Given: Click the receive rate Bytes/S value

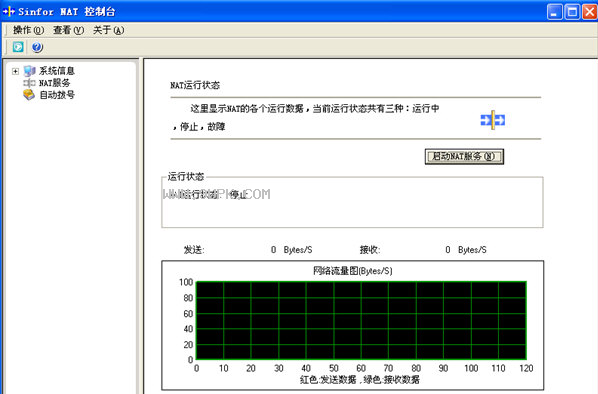Looking at the screenshot, I should [466, 250].
